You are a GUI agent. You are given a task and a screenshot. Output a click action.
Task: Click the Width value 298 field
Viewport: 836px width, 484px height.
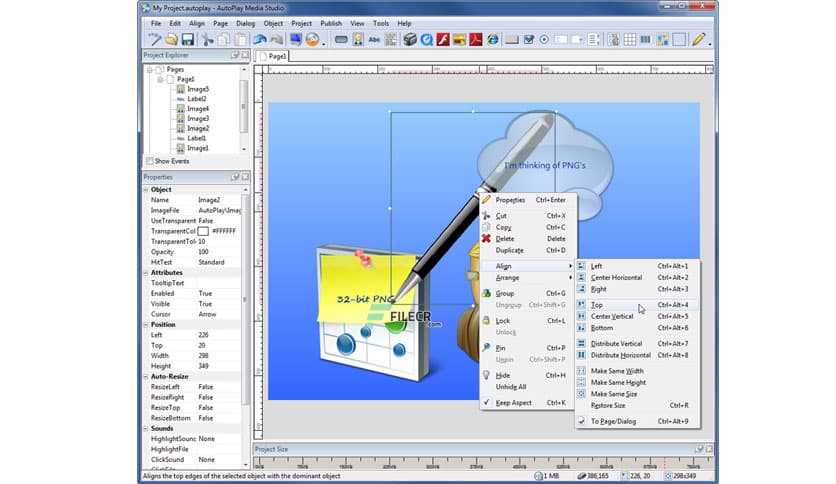(219, 356)
